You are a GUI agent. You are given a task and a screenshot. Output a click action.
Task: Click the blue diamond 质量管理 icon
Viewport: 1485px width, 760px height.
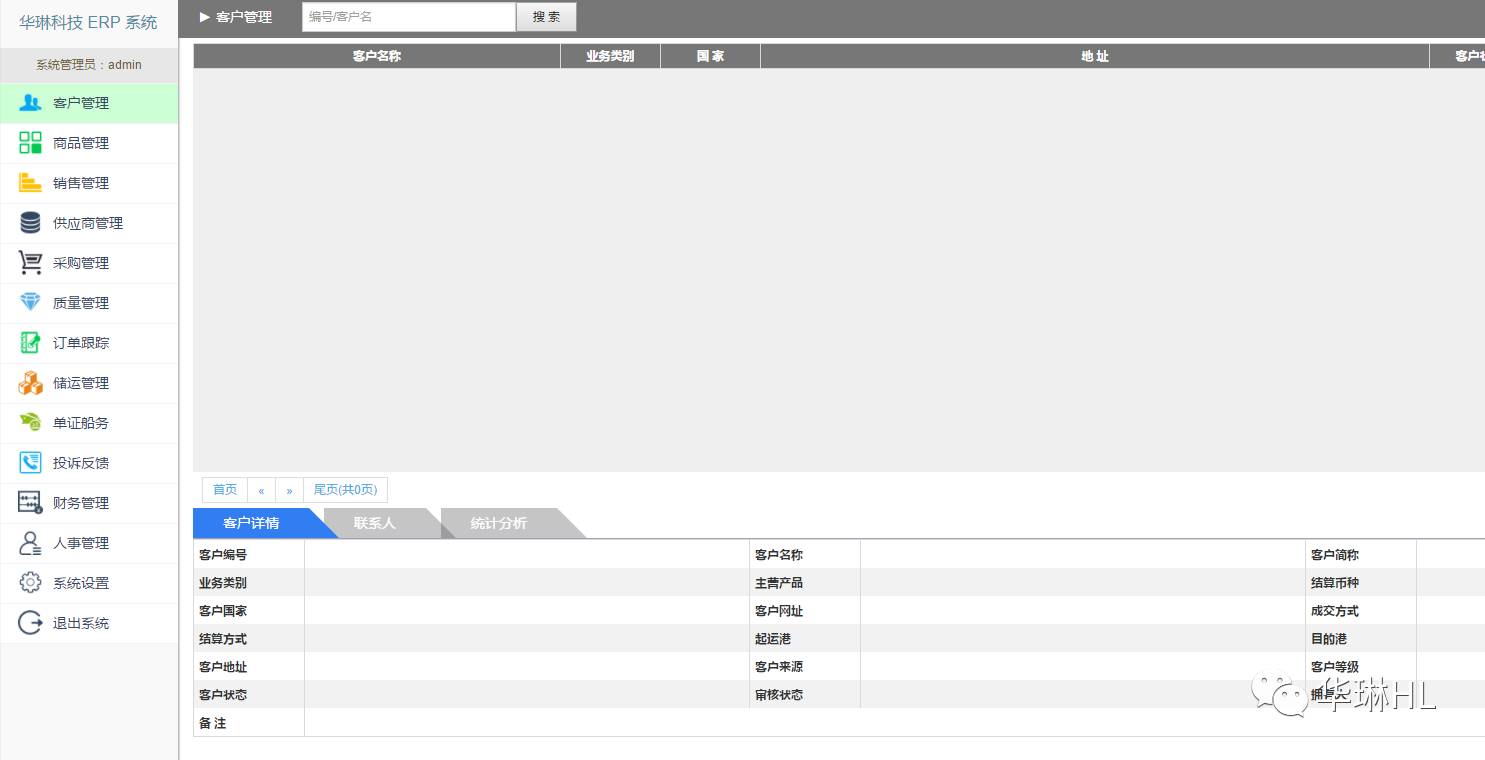(x=30, y=303)
